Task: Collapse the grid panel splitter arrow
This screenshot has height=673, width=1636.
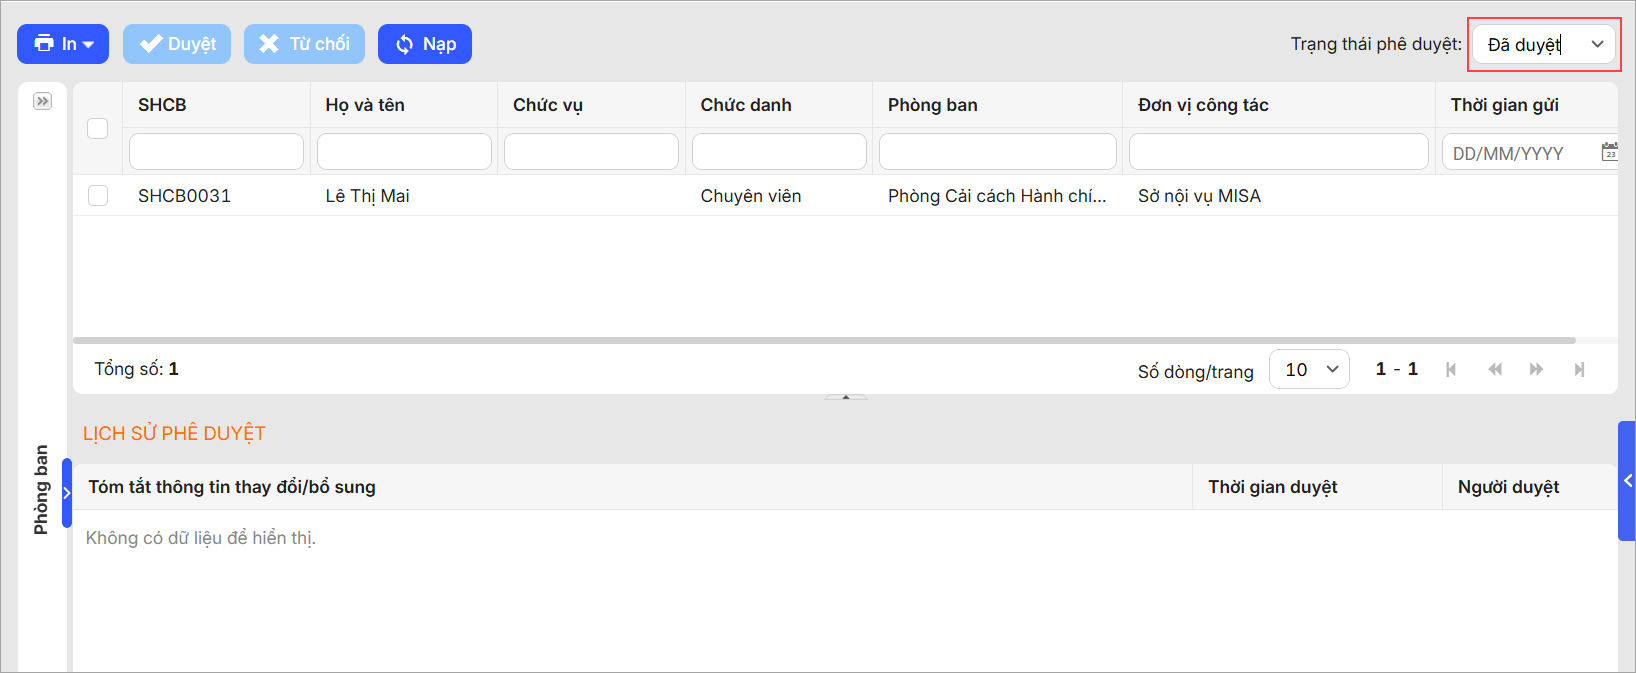Action: [846, 397]
